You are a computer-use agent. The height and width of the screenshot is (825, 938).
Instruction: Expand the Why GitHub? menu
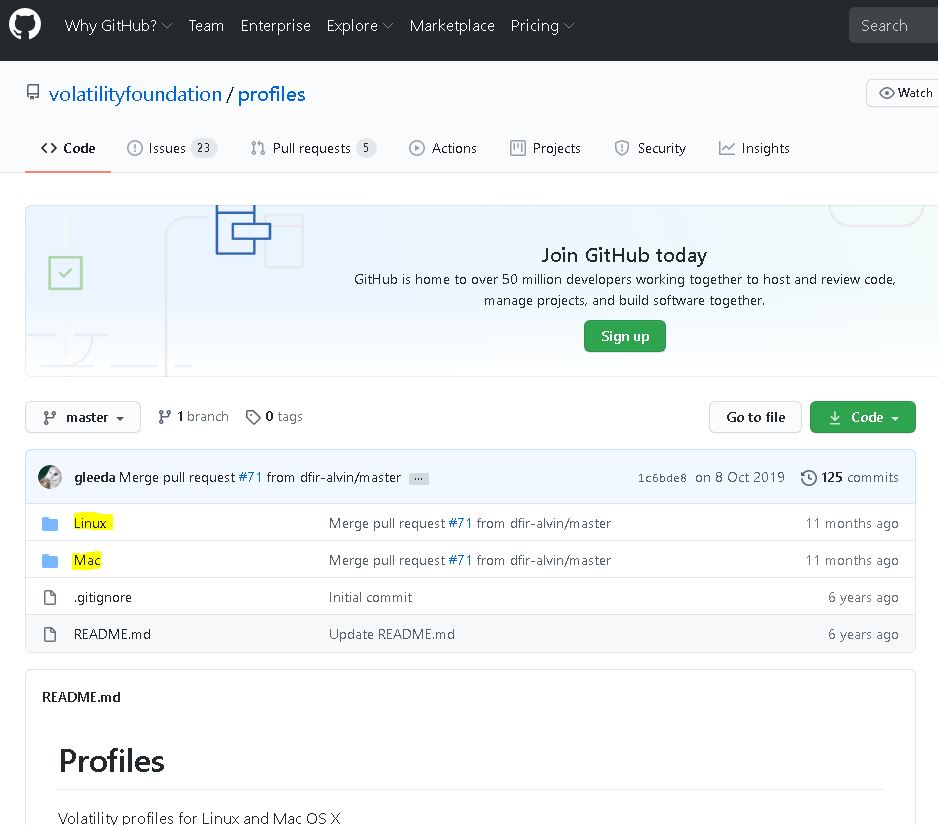point(118,26)
